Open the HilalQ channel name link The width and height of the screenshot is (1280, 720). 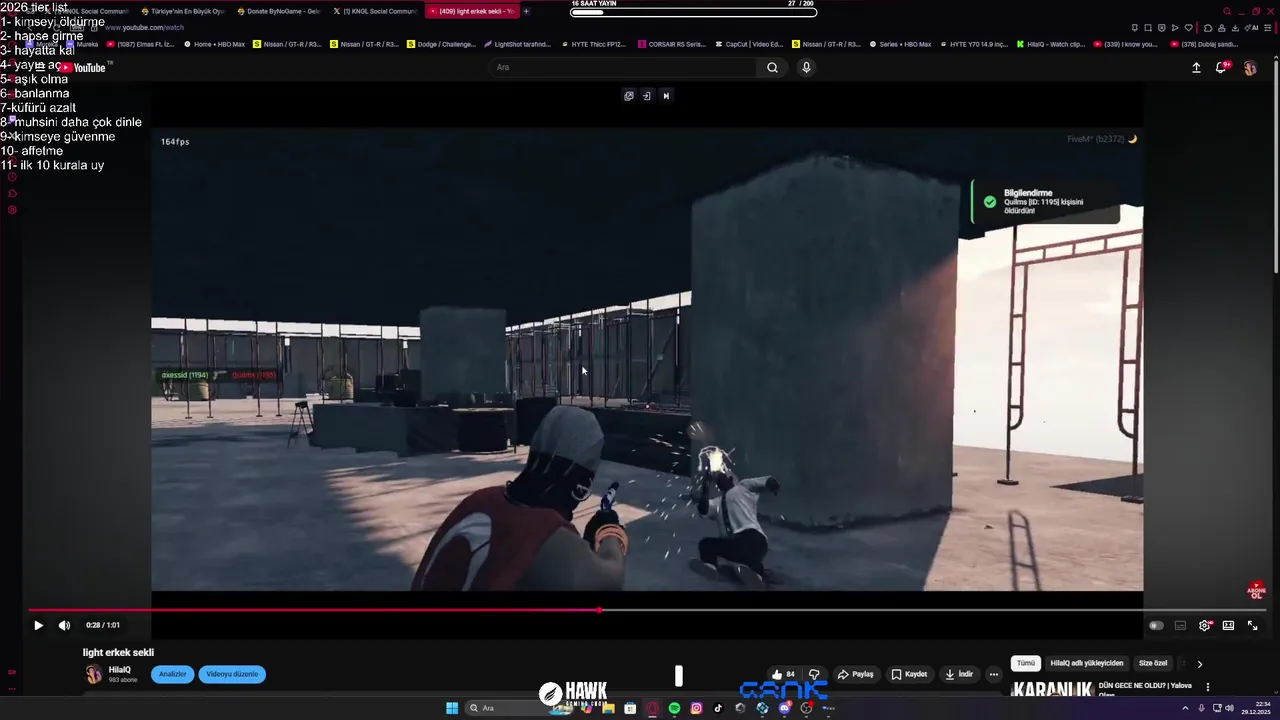120,670
